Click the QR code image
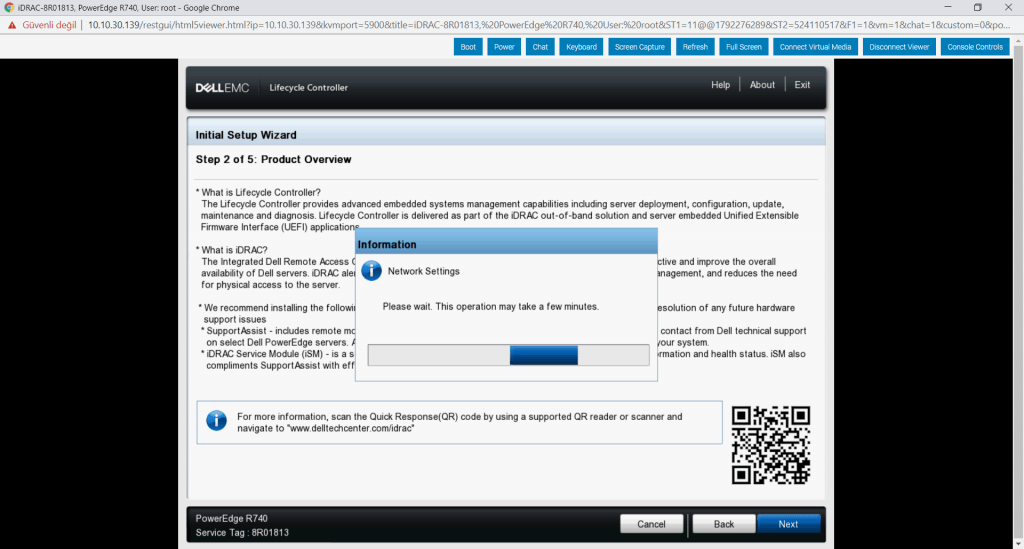Image resolution: width=1024 pixels, height=549 pixels. tap(770, 445)
